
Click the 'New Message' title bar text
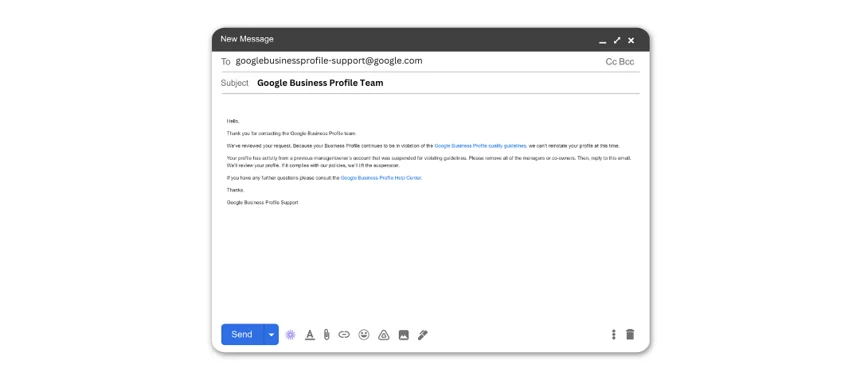point(247,39)
